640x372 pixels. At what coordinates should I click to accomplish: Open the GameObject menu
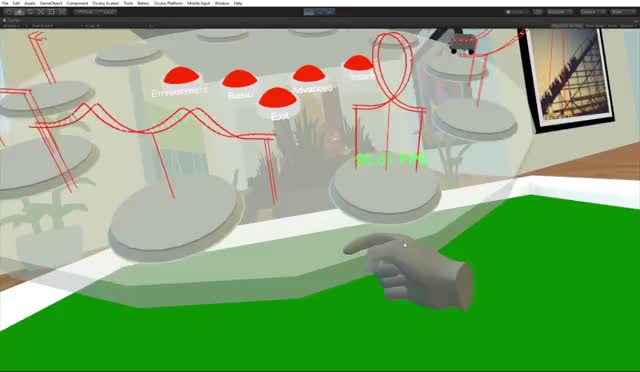(51, 3)
